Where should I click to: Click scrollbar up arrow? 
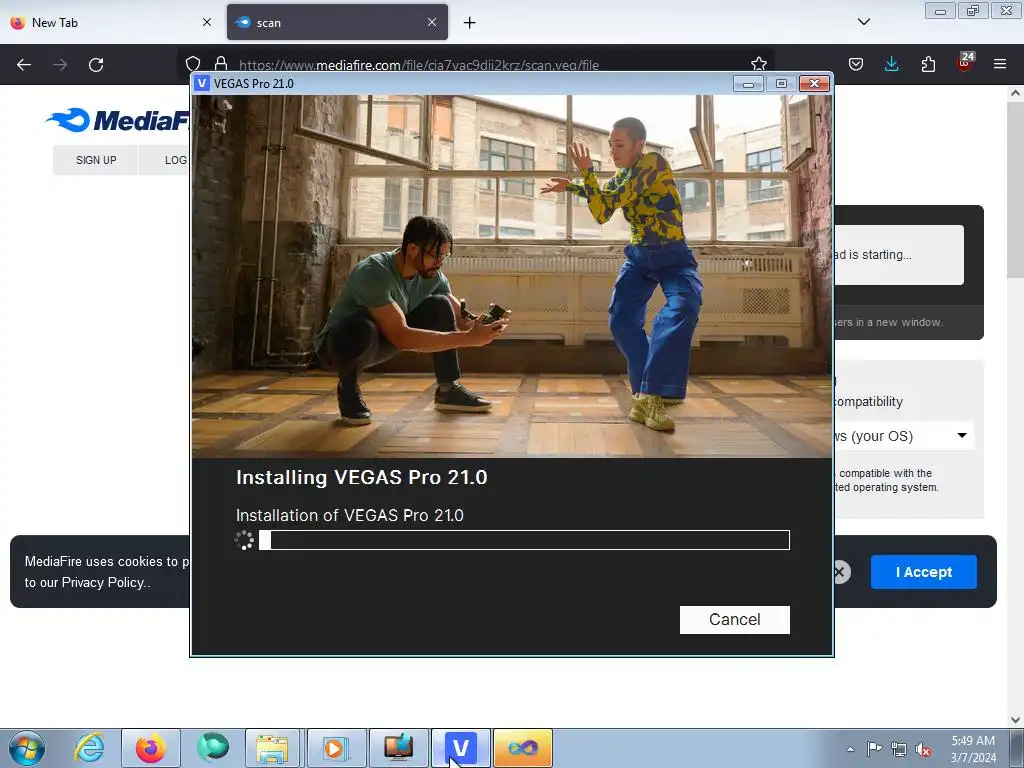point(1015,93)
